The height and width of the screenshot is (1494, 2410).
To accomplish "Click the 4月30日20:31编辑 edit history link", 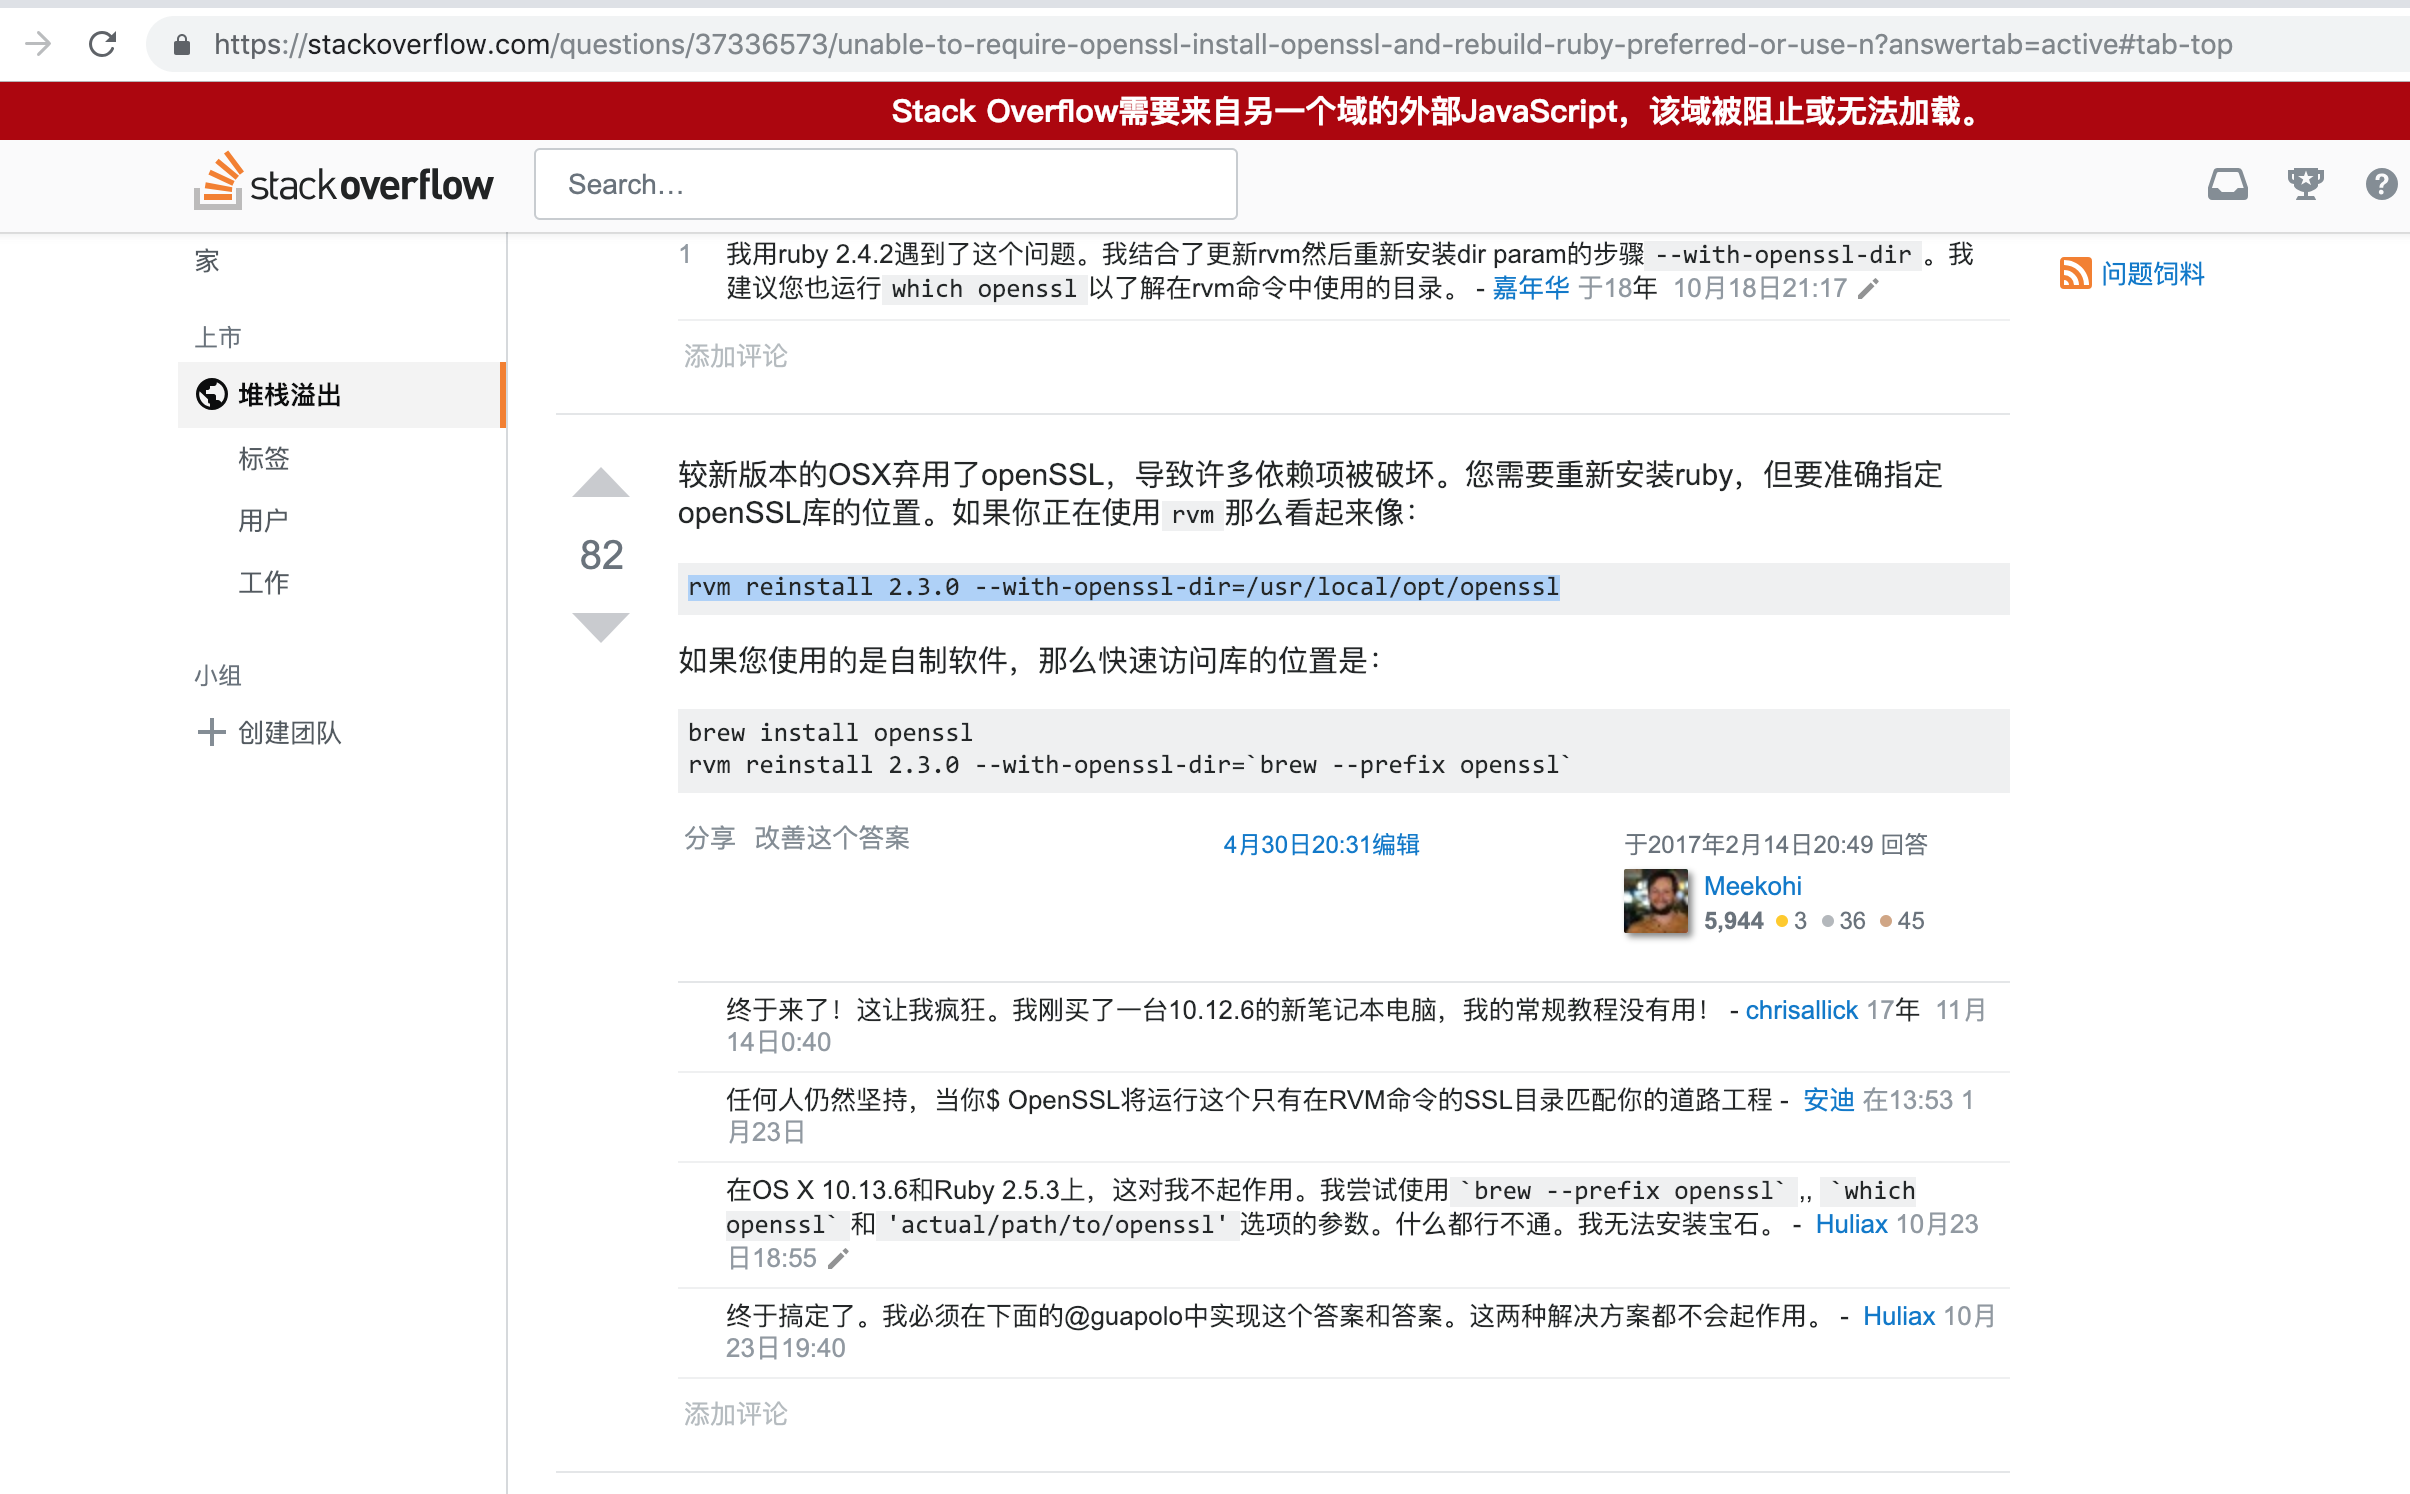I will pyautogui.click(x=1321, y=845).
